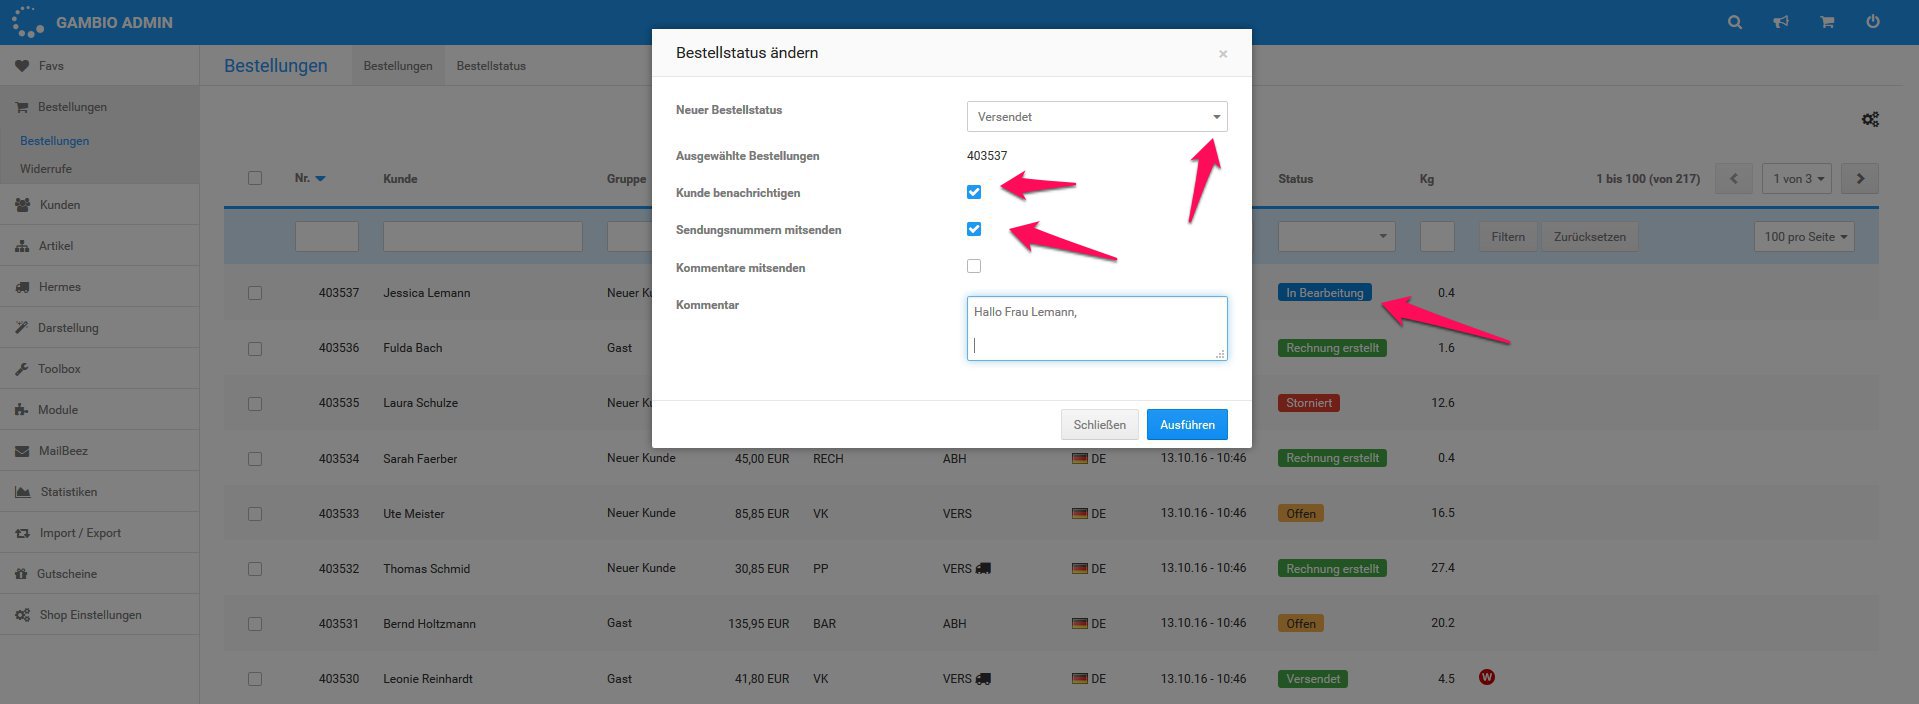
Task: Click the Ausführen button
Action: (x=1187, y=425)
